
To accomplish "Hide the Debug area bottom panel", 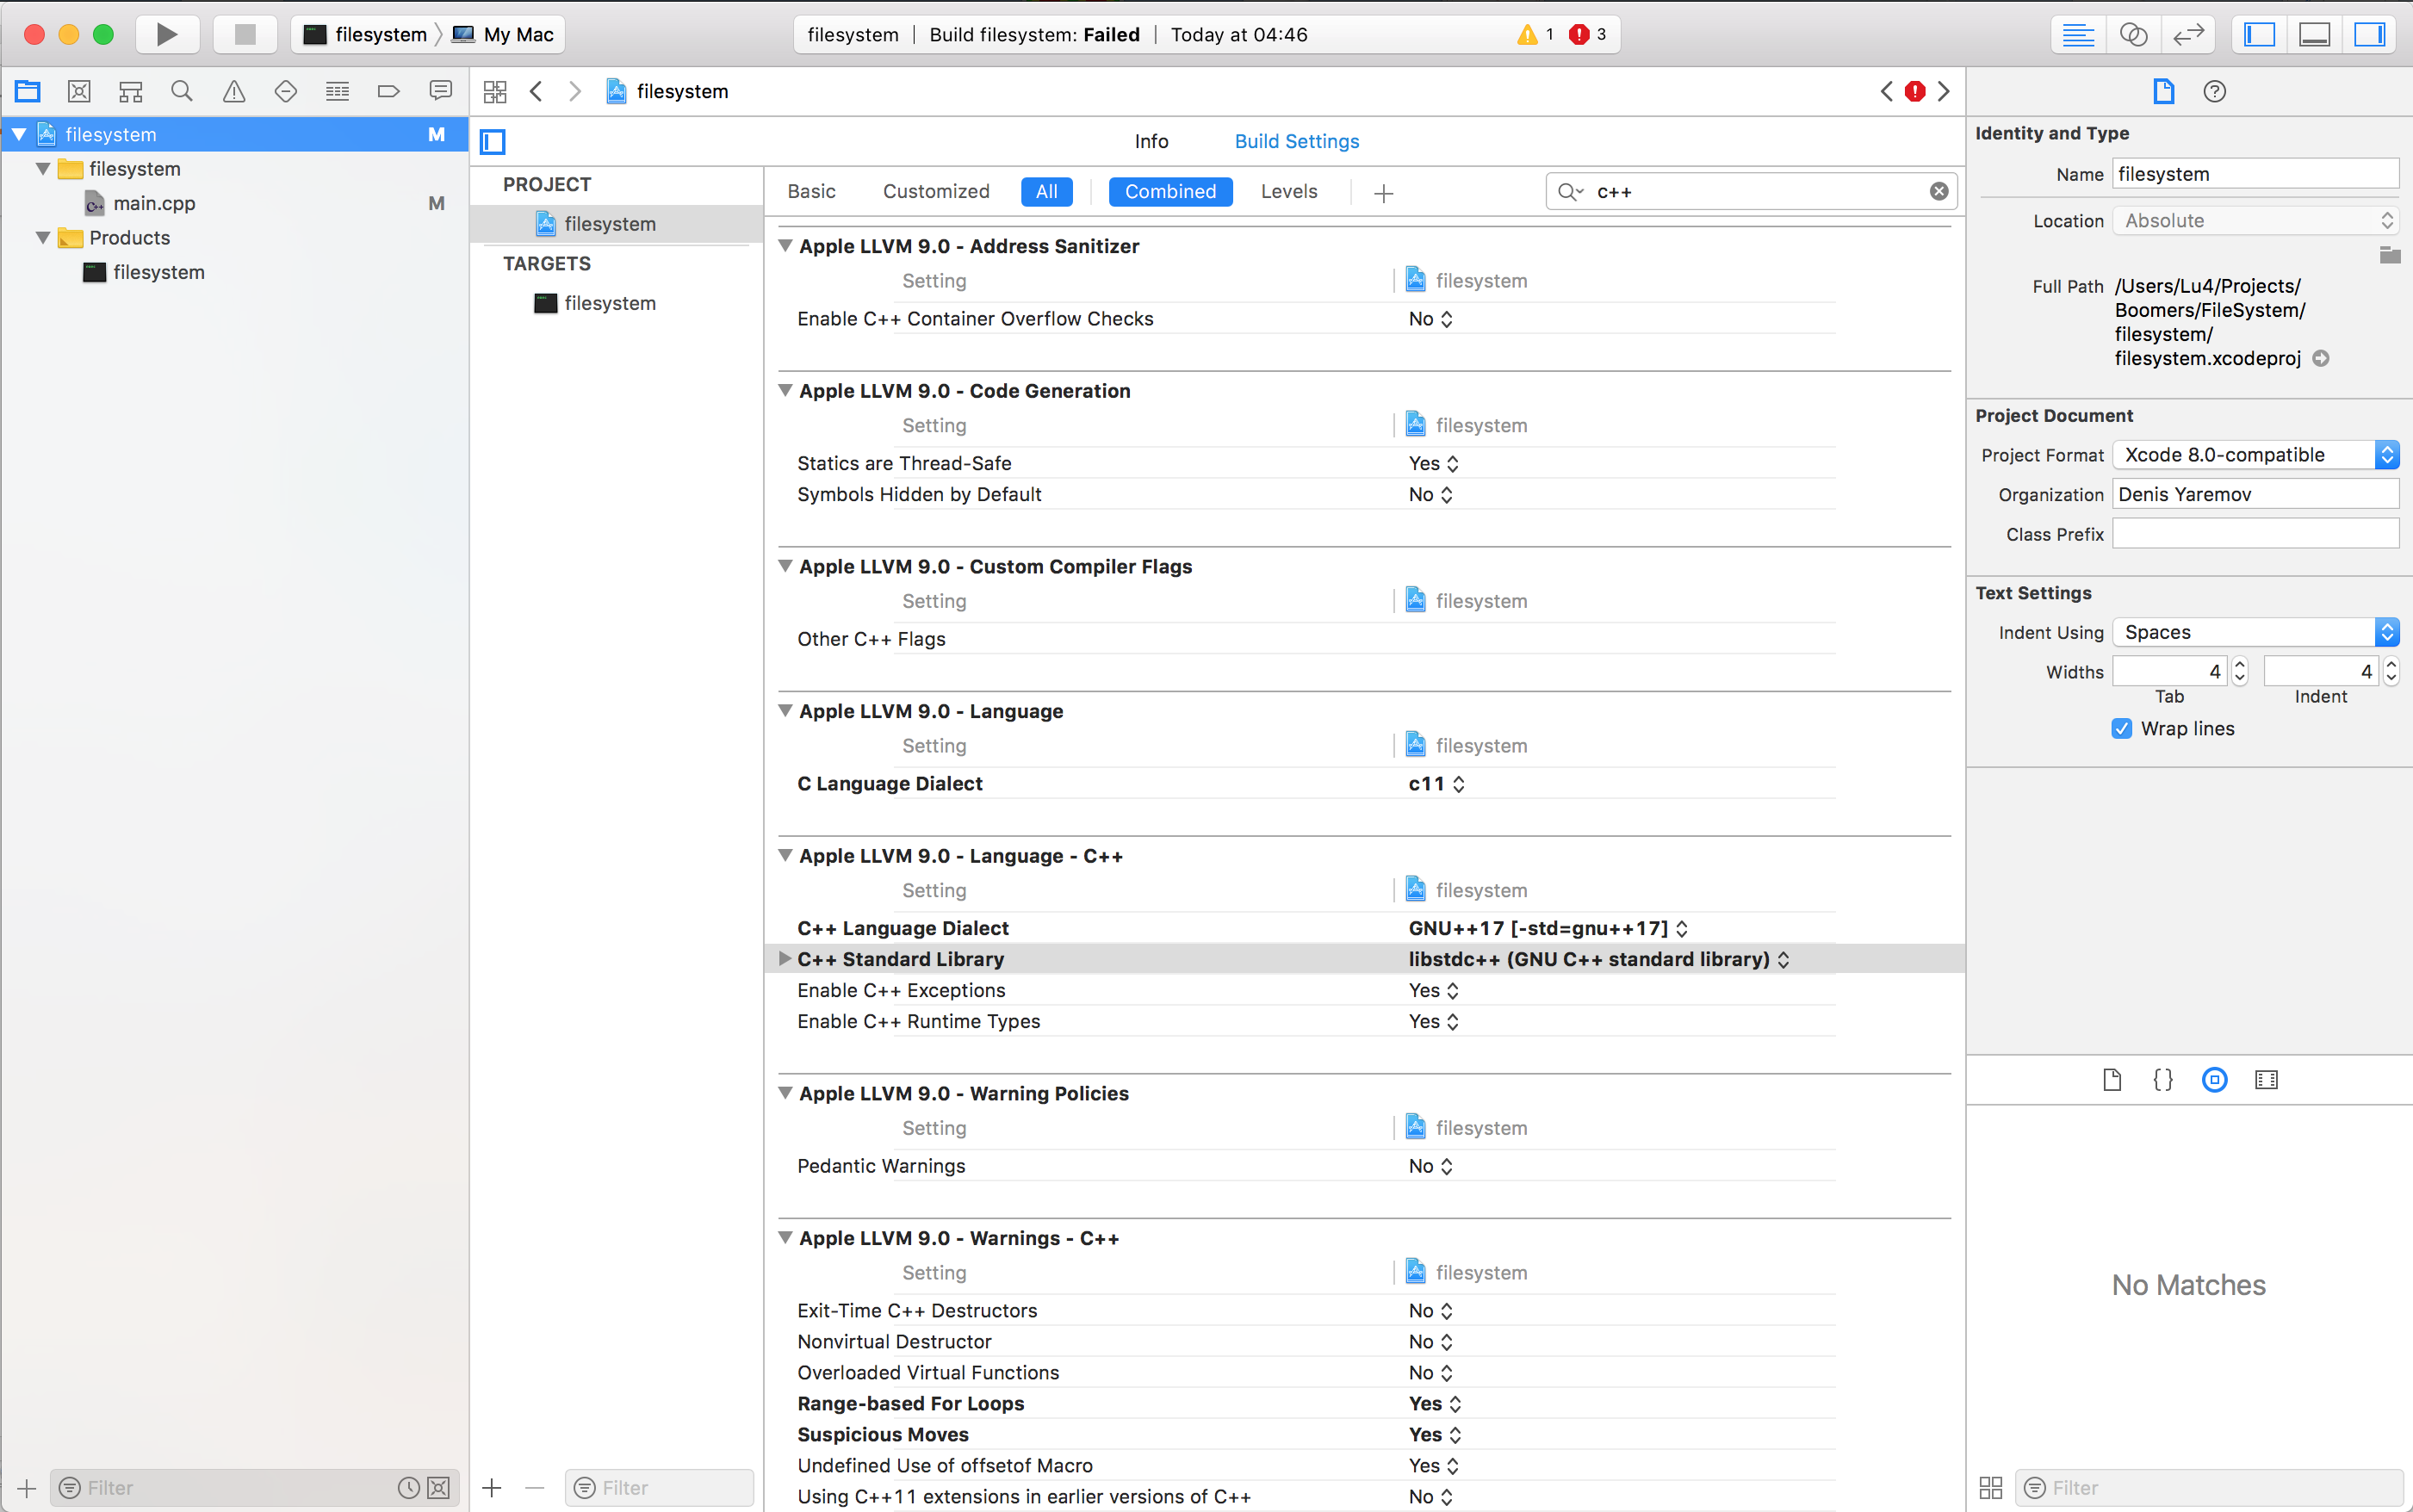I will (x=2314, y=34).
